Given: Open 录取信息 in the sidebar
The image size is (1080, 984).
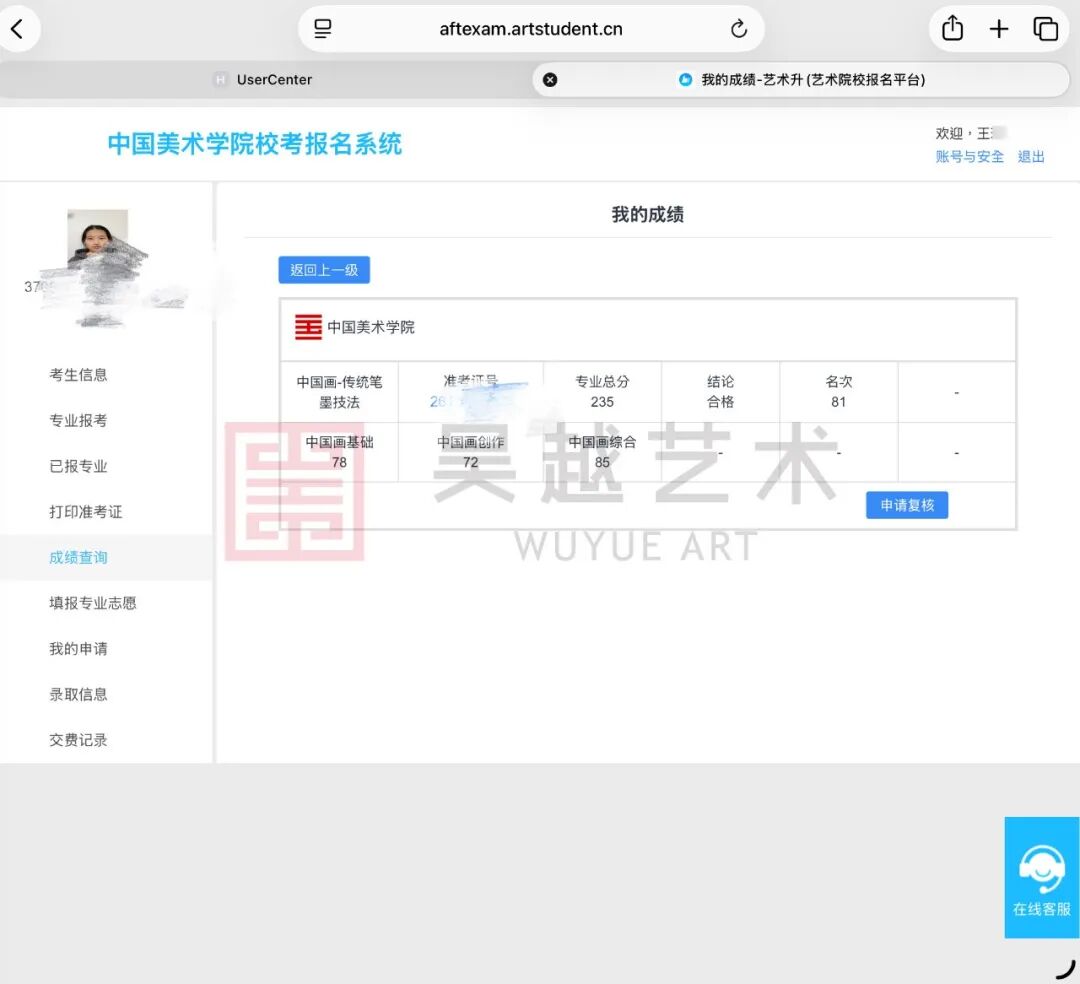Looking at the screenshot, I should tap(78, 694).
